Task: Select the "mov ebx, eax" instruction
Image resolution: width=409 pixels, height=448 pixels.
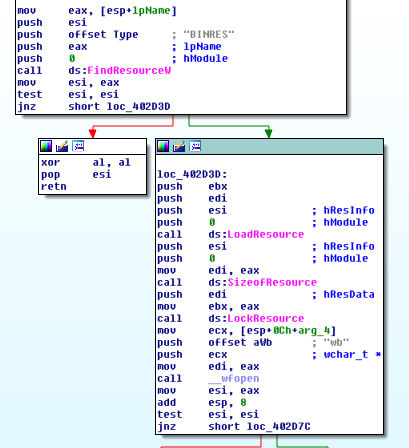Action: pyautogui.click(x=208, y=306)
